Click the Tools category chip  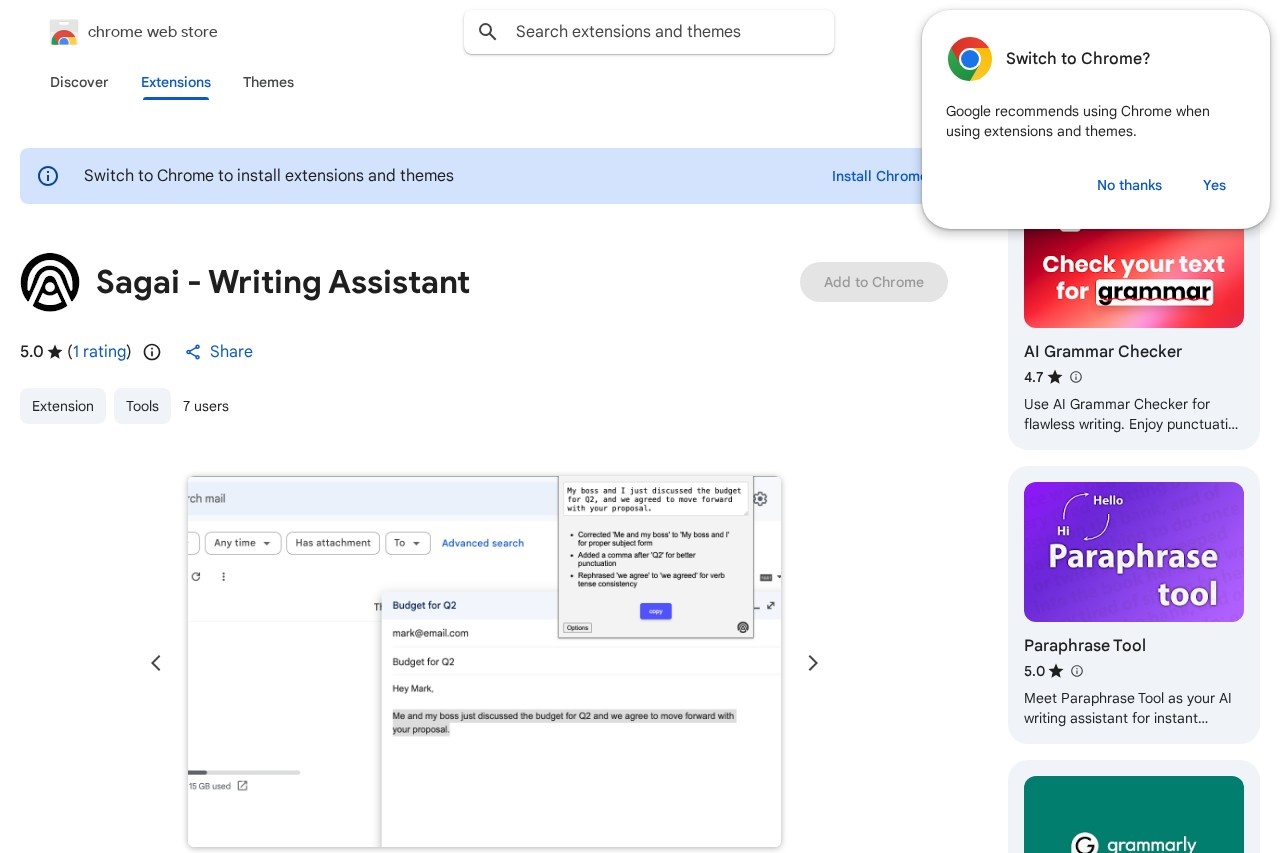142,406
